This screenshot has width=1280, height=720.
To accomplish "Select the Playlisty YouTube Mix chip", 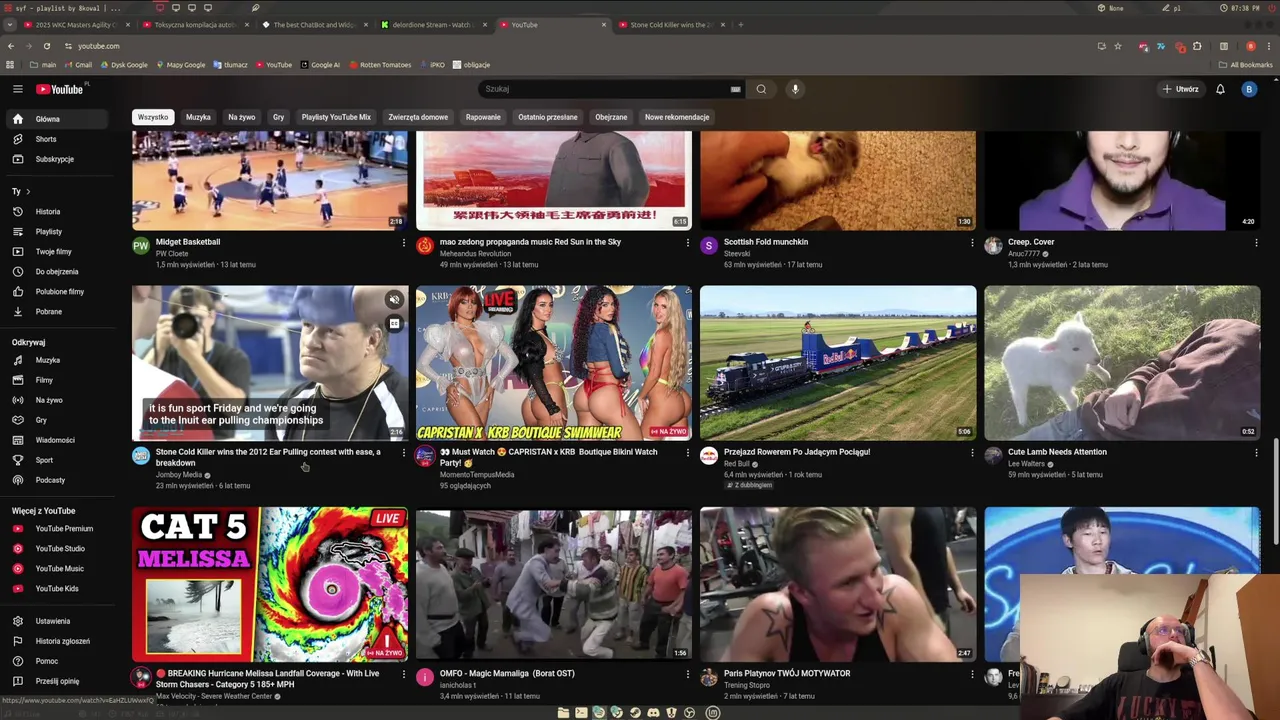I will click(336, 117).
